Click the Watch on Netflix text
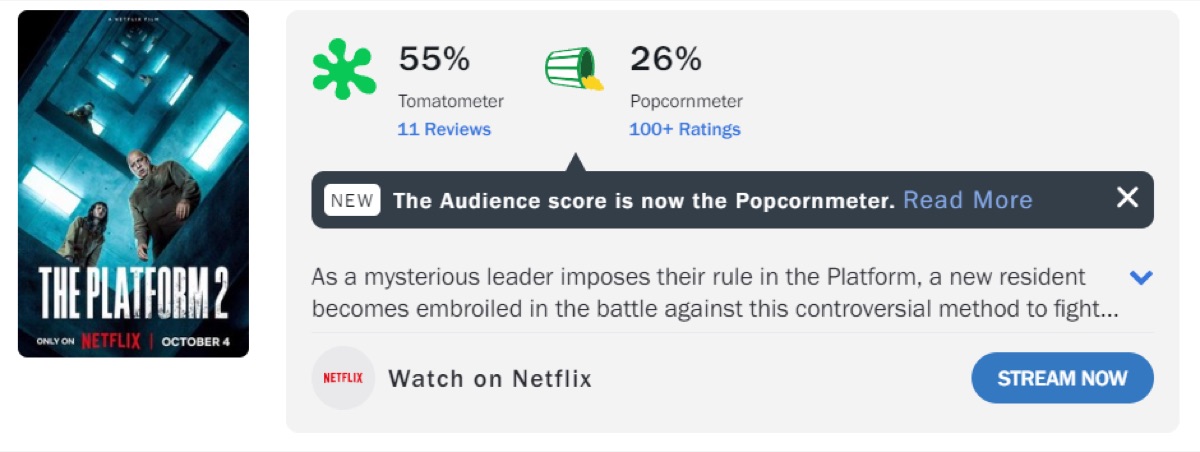The height and width of the screenshot is (452, 1200). [490, 379]
